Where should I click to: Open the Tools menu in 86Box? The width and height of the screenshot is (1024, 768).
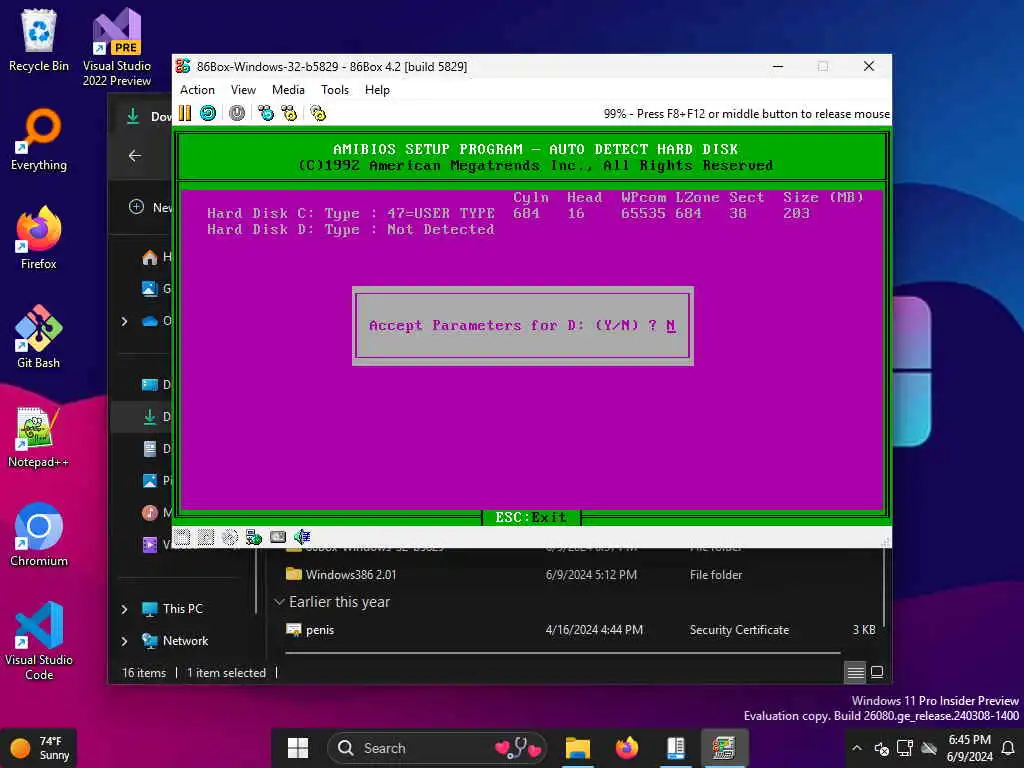[x=335, y=90]
